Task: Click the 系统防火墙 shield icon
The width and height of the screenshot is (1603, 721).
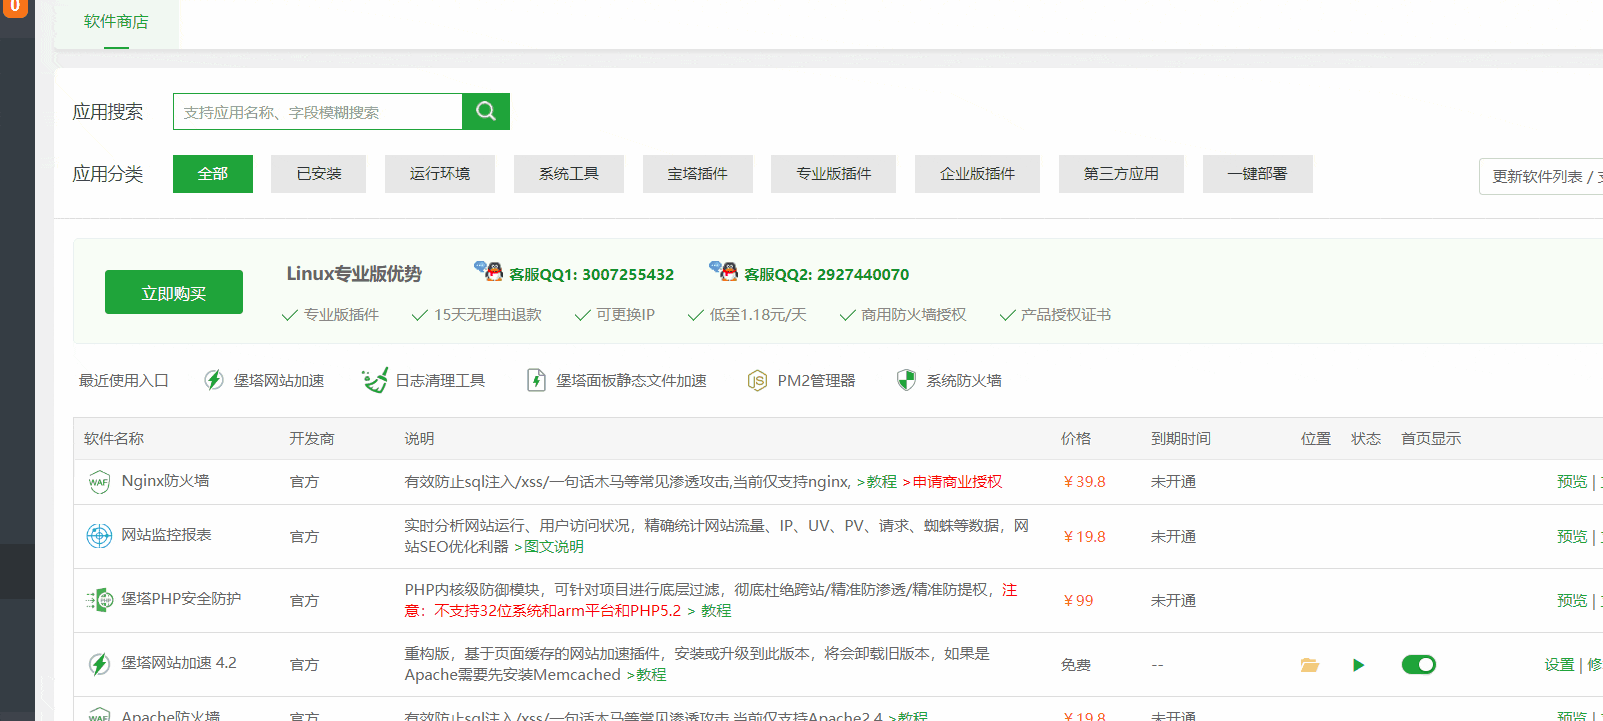Action: click(x=906, y=380)
